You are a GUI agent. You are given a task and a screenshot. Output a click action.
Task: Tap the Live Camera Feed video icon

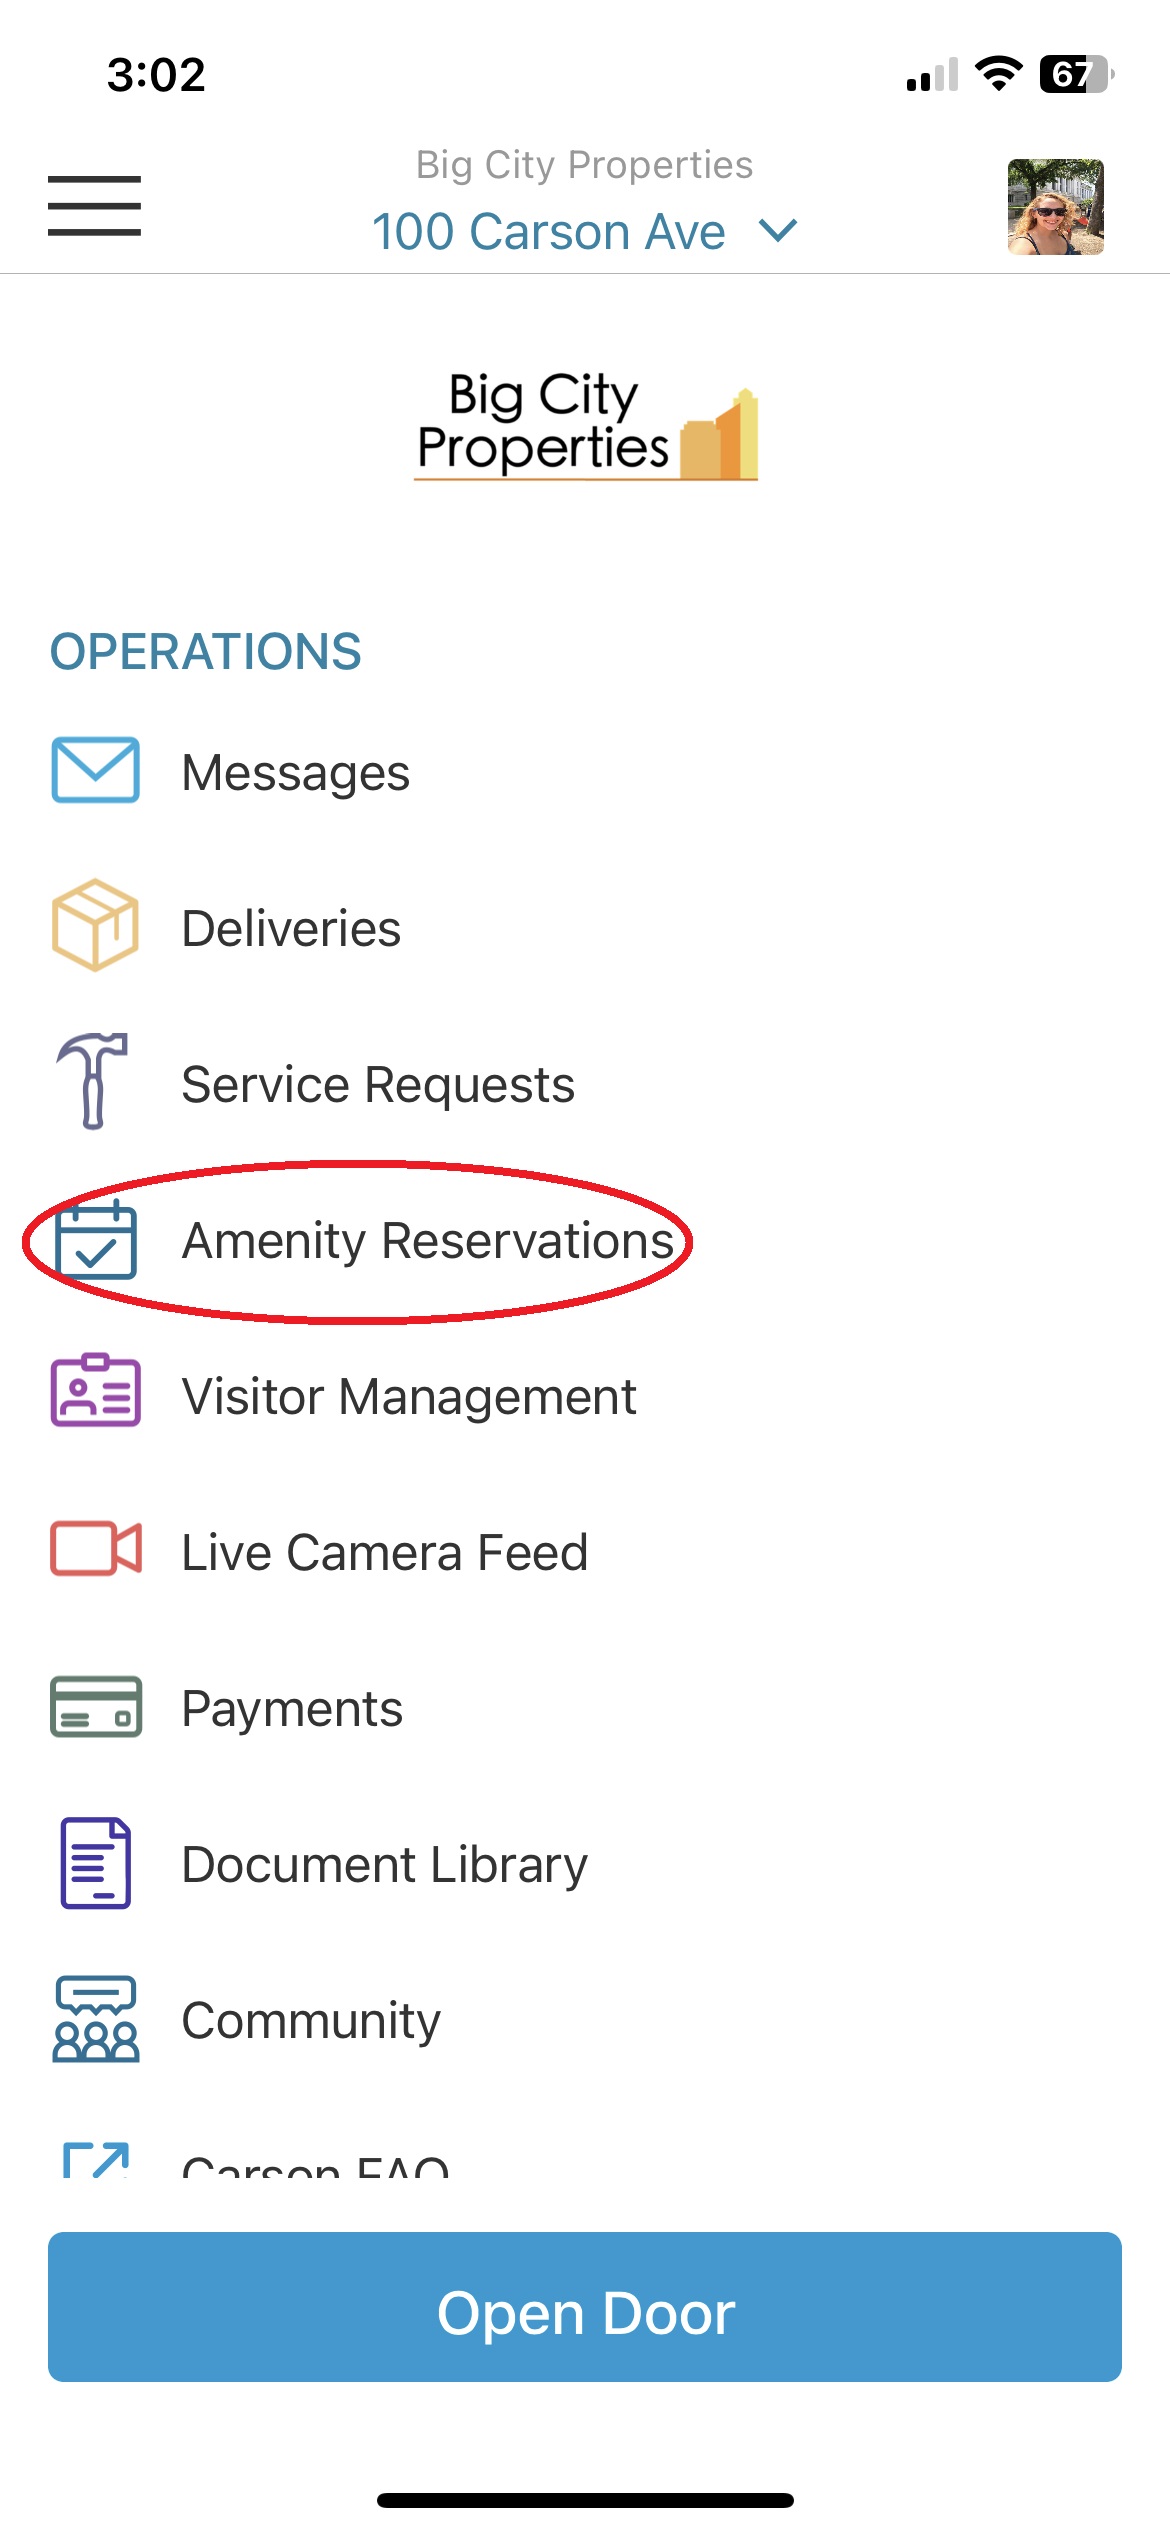96,1549
